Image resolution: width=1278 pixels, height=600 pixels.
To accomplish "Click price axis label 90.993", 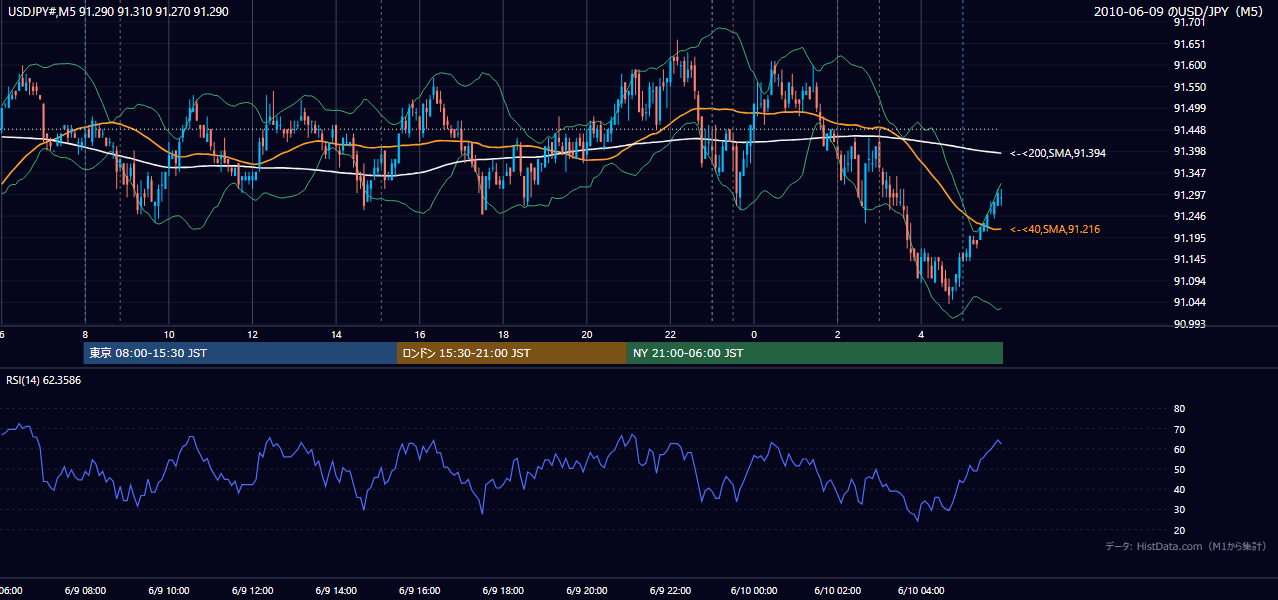I will (x=1189, y=324).
